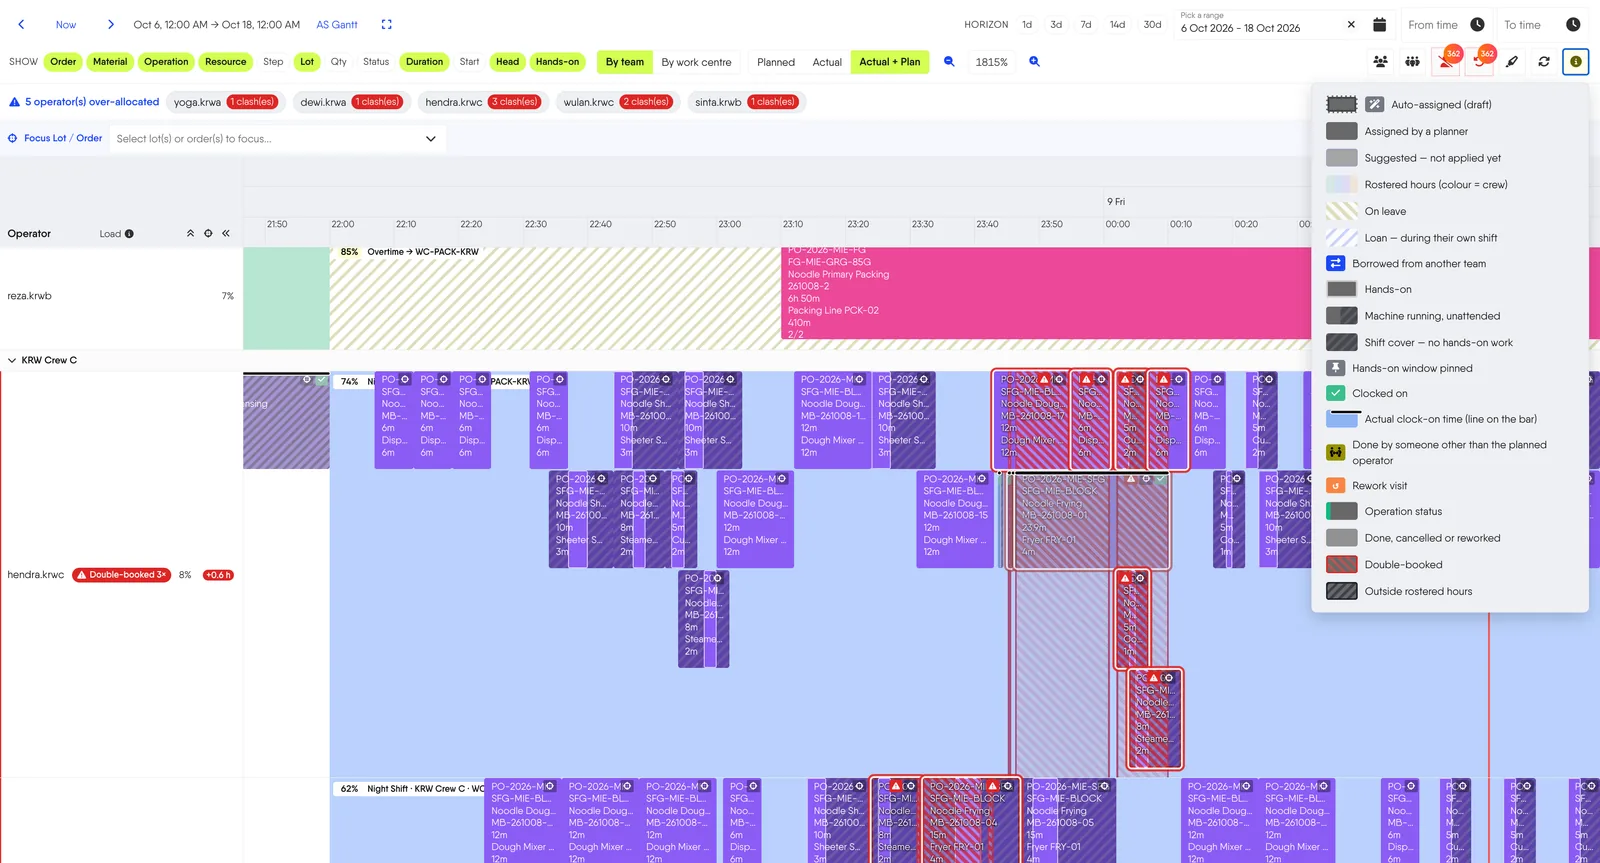Click the zoom percentage field showing 1815%

coord(992,62)
